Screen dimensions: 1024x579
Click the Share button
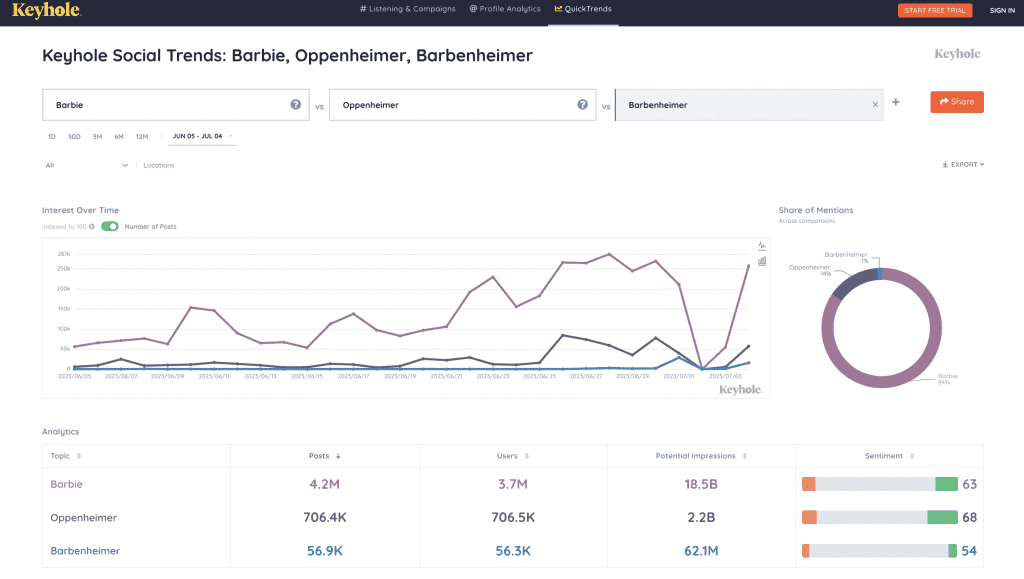tap(957, 102)
